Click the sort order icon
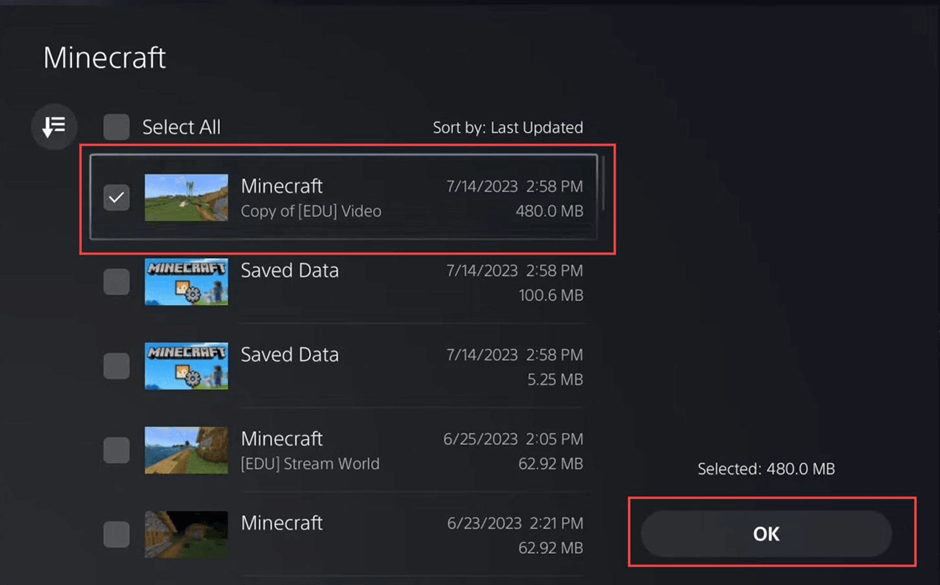The height and width of the screenshot is (585, 940). click(53, 127)
